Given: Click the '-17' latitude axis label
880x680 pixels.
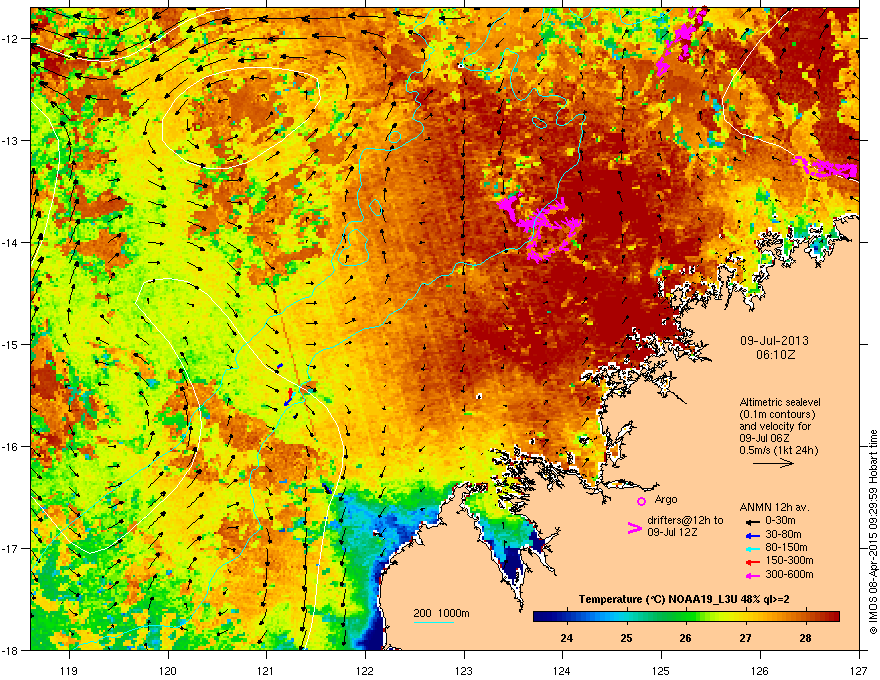Looking at the screenshot, I should pyautogui.click(x=11, y=549).
